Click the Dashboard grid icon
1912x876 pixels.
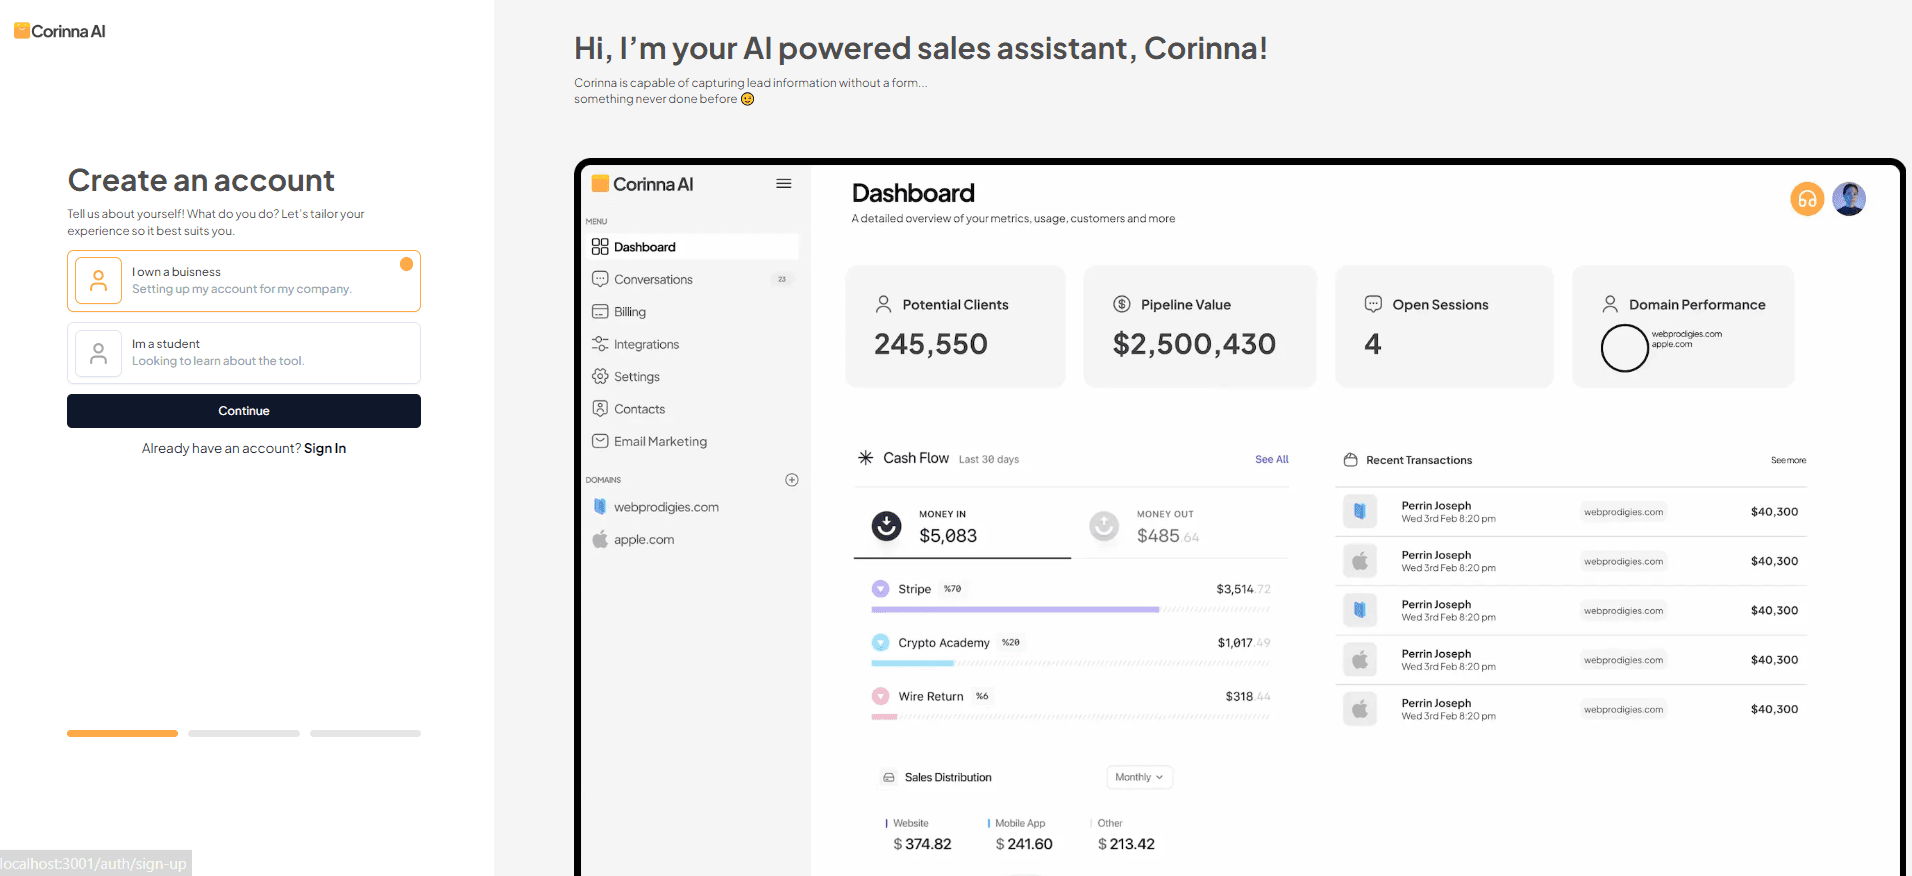600,247
